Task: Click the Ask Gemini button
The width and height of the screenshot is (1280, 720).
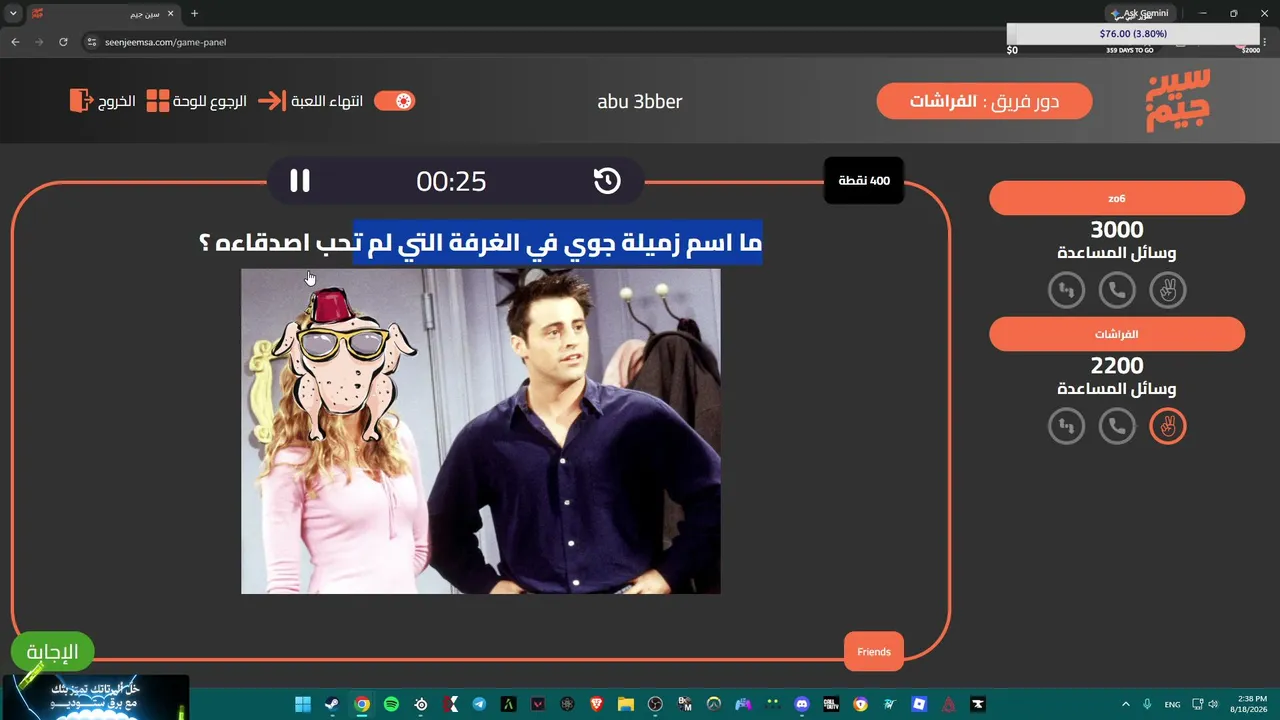Action: click(x=1140, y=14)
